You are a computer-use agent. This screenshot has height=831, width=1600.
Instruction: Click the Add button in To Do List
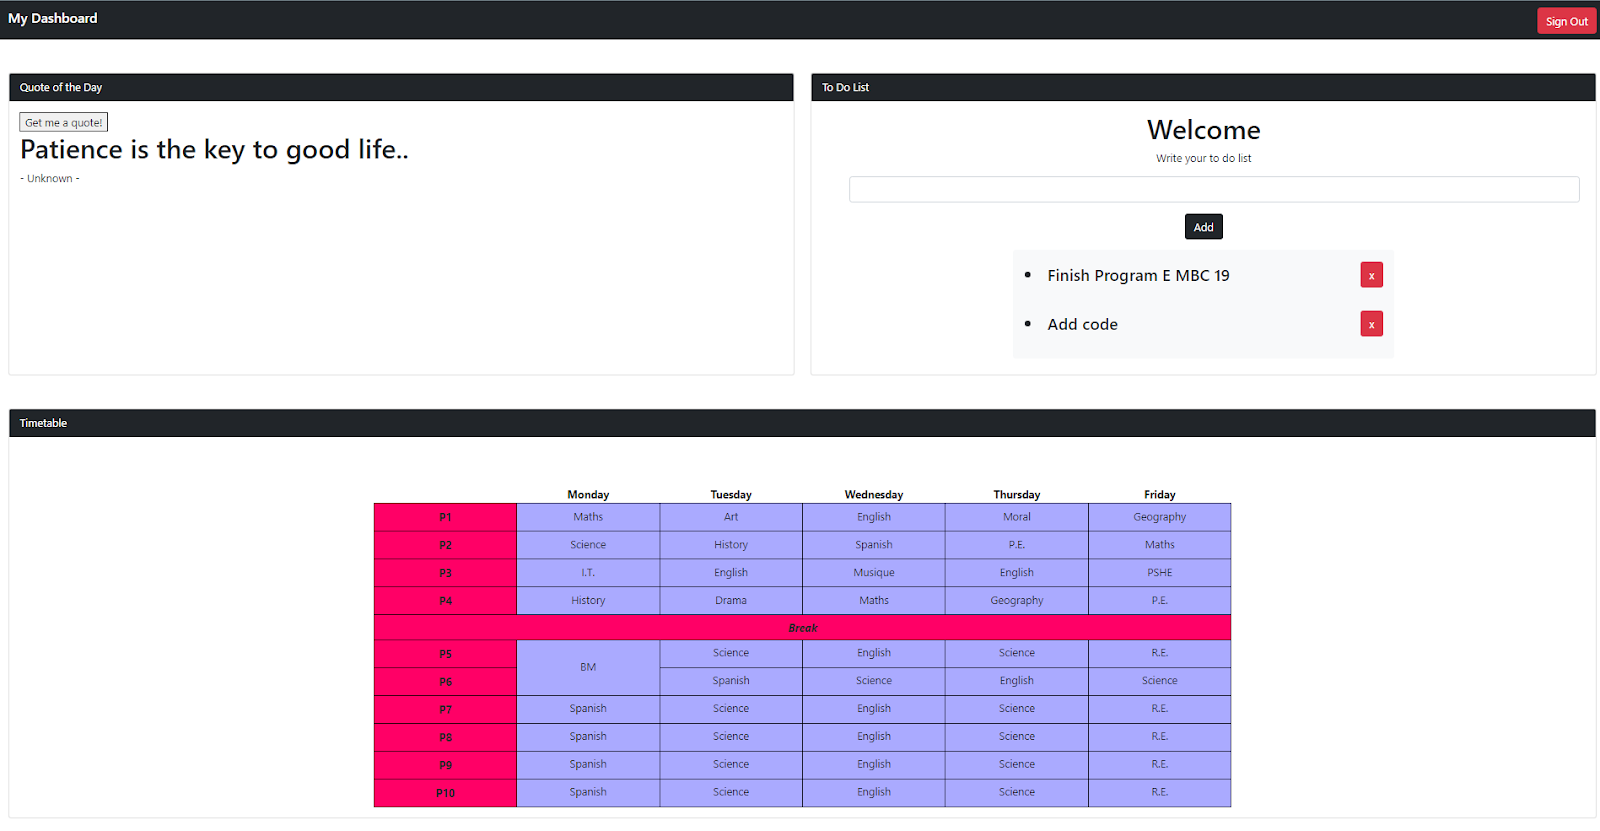pyautogui.click(x=1203, y=227)
